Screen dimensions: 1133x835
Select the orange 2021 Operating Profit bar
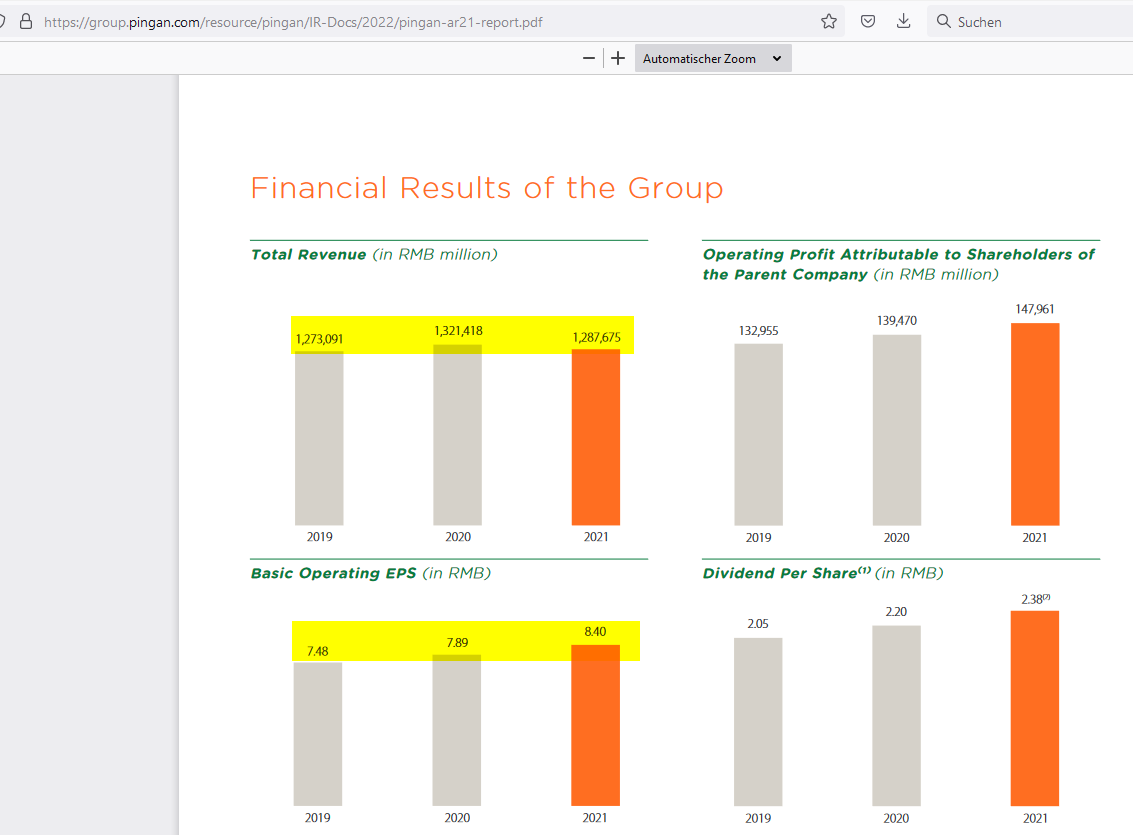(1034, 425)
